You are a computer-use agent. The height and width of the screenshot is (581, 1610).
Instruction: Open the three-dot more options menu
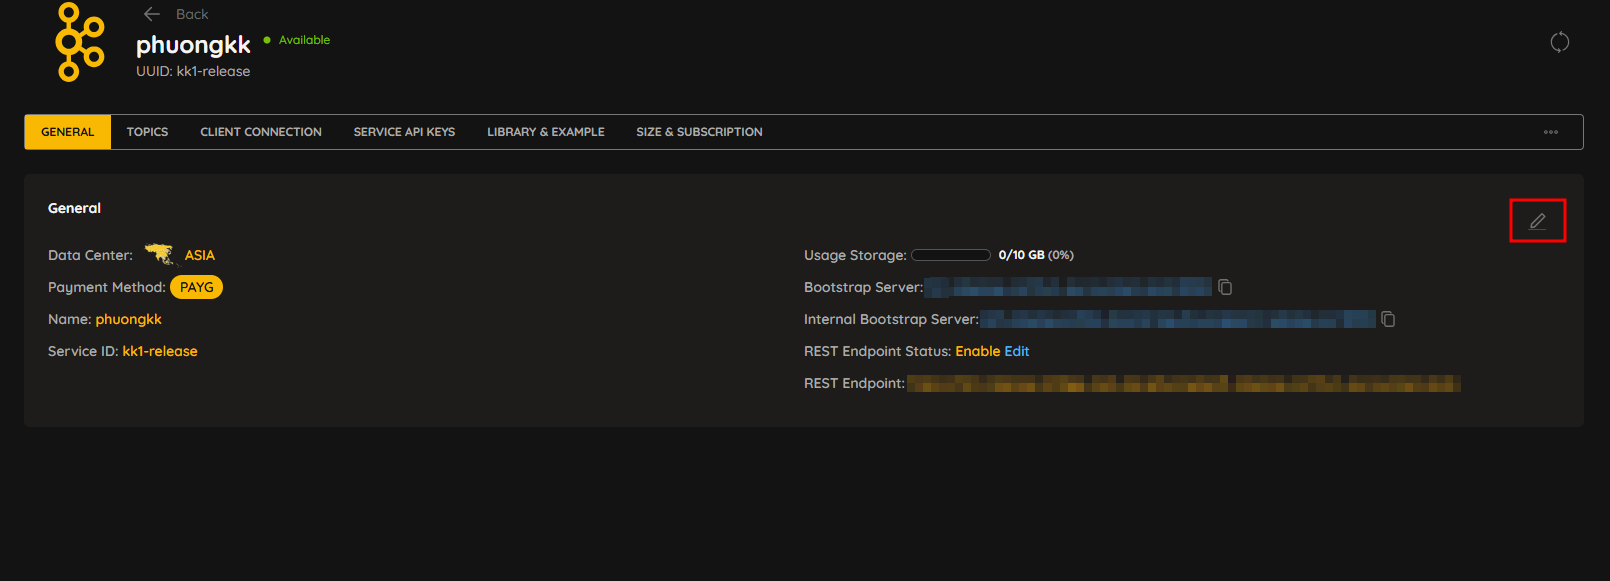coord(1551,132)
